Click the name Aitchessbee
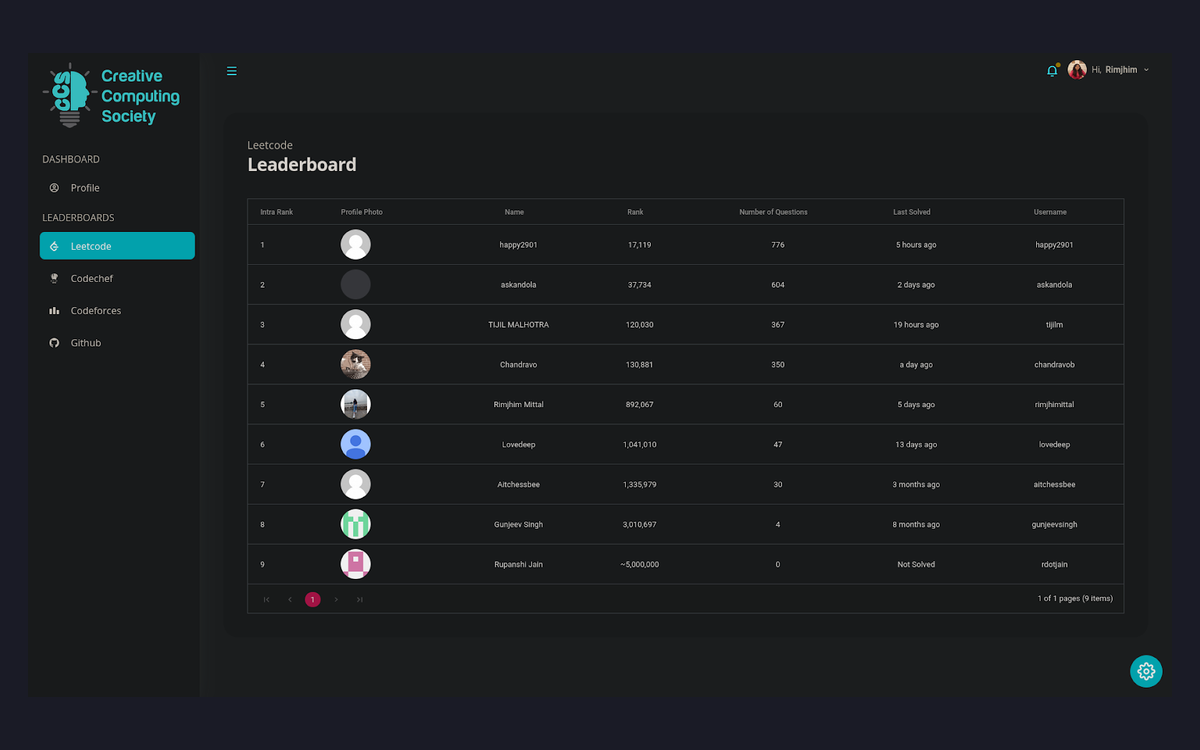Screen dimensions: 1200x750 click(518, 485)
